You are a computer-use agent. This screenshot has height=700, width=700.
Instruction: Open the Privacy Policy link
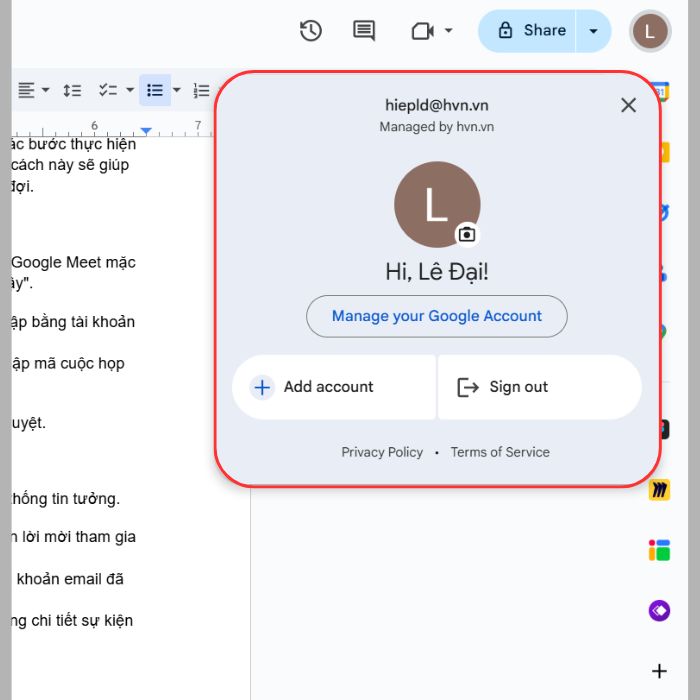[382, 452]
